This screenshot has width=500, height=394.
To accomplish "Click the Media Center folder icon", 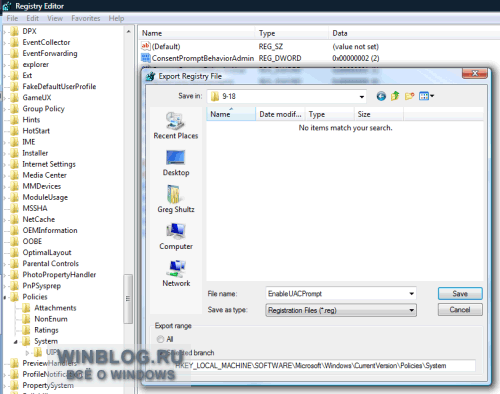I will point(14,175).
